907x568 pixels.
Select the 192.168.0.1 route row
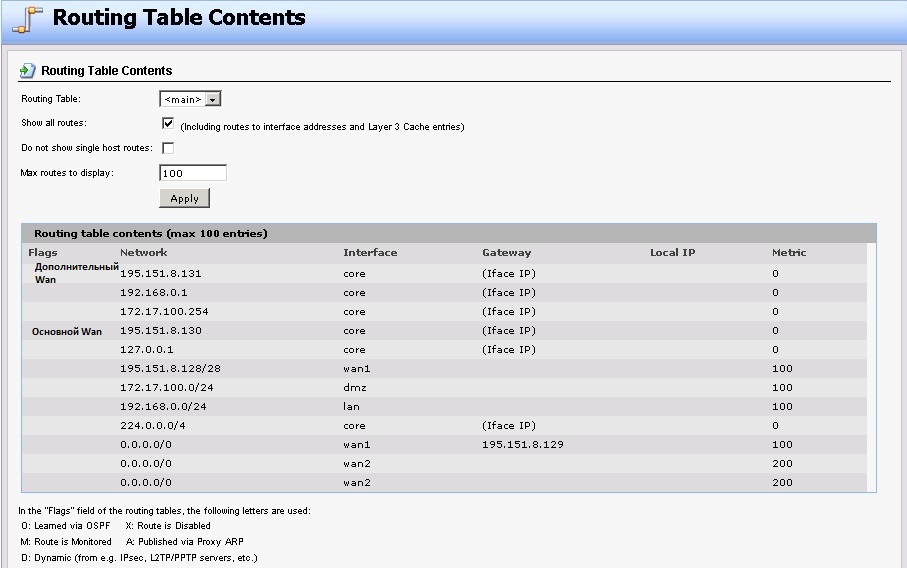click(x=153, y=293)
